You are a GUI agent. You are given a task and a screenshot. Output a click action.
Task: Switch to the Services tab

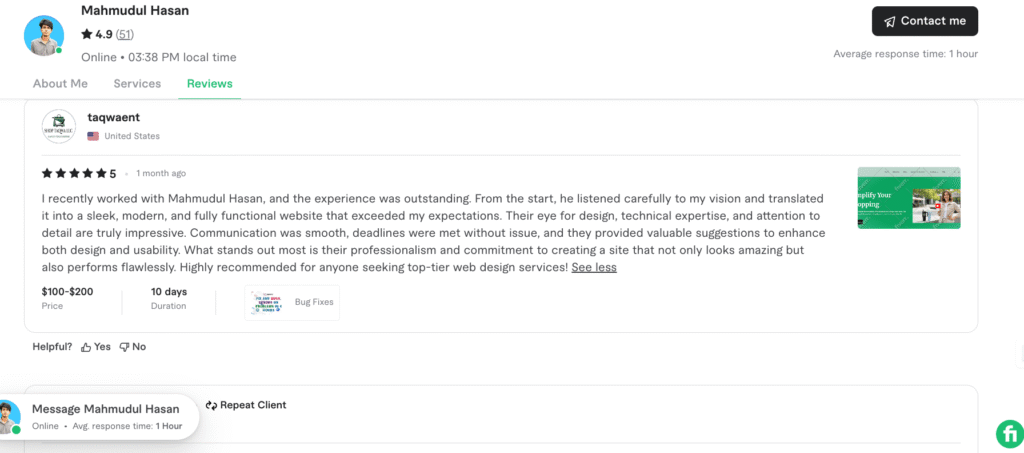click(137, 84)
